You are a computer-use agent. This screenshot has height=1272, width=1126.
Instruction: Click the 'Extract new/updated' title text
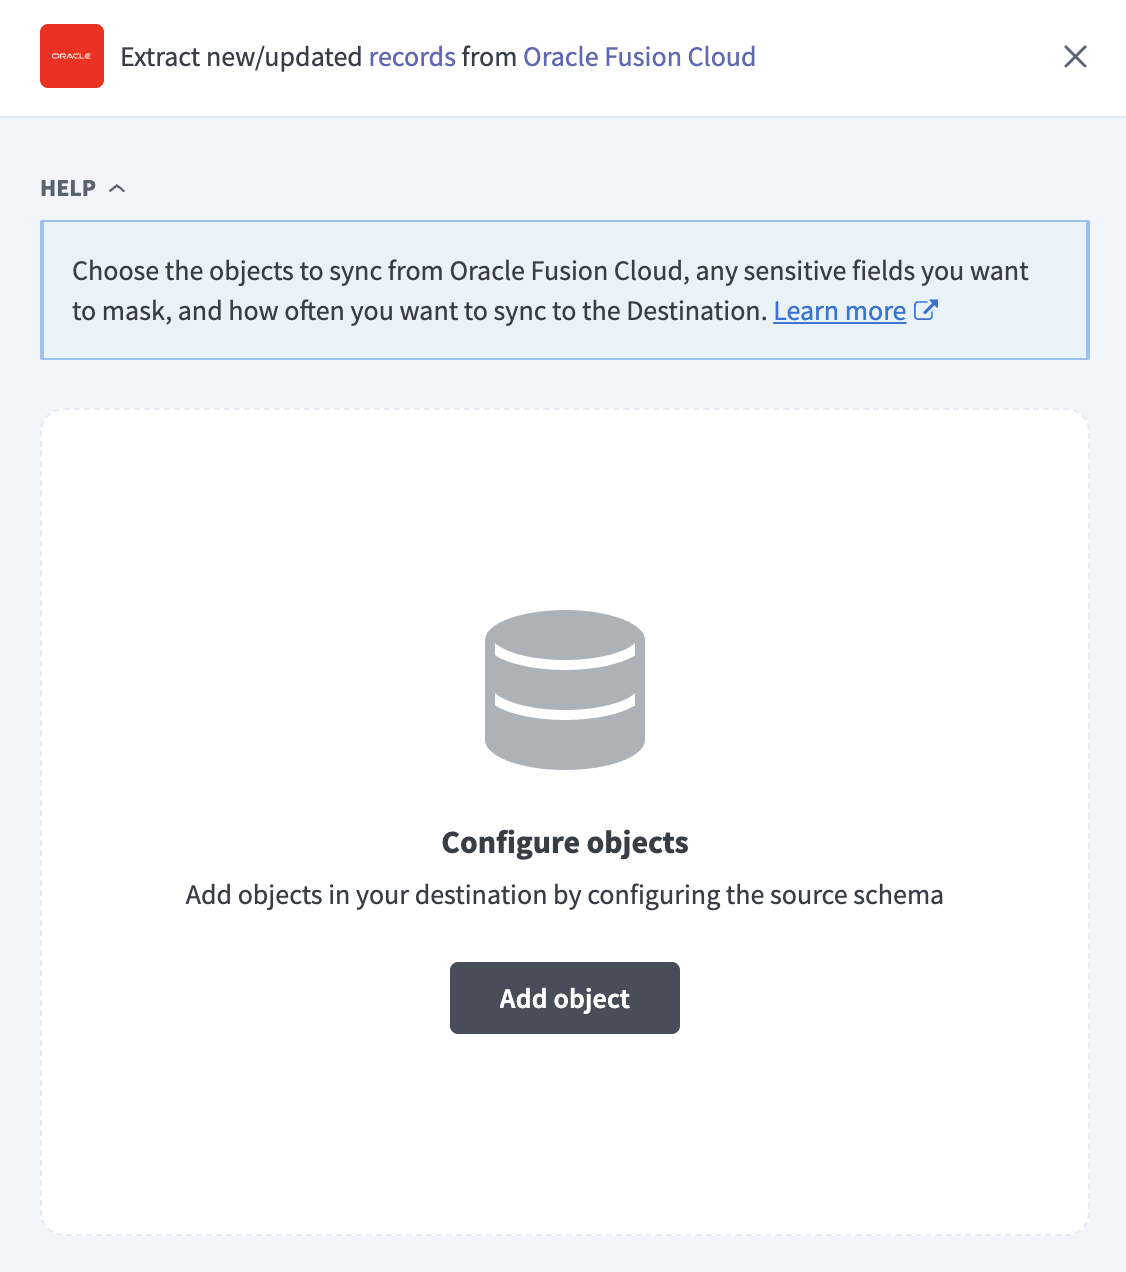click(241, 57)
